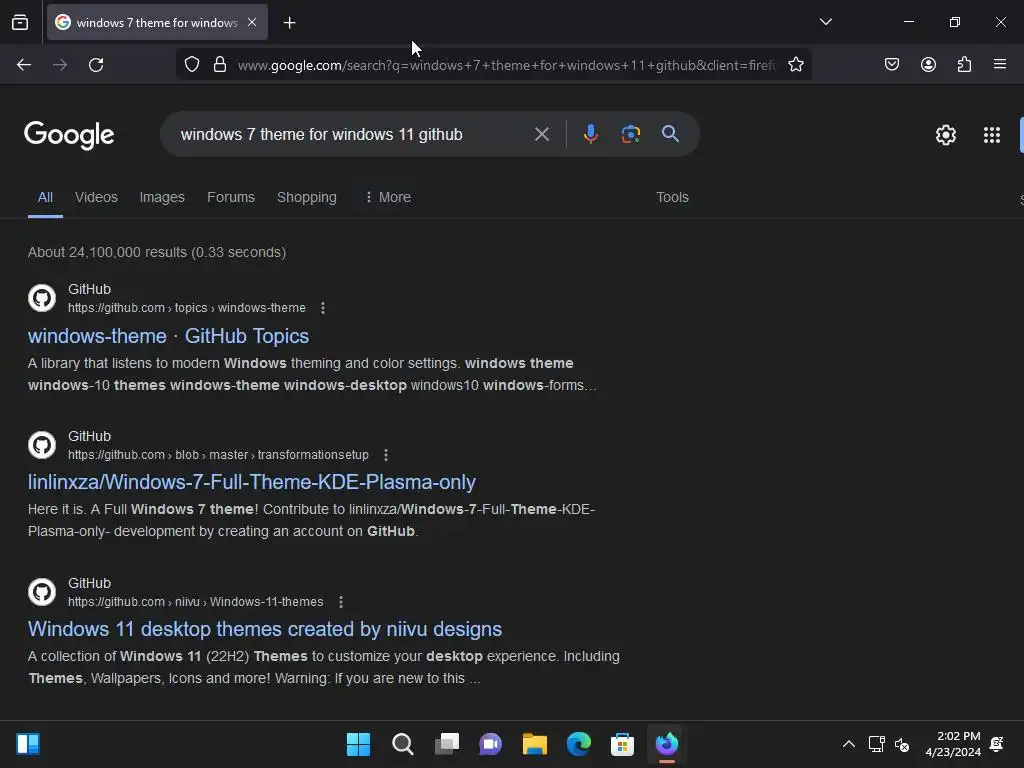Open the Widgets panel on taskbar
1024x768 pixels.
(28, 744)
